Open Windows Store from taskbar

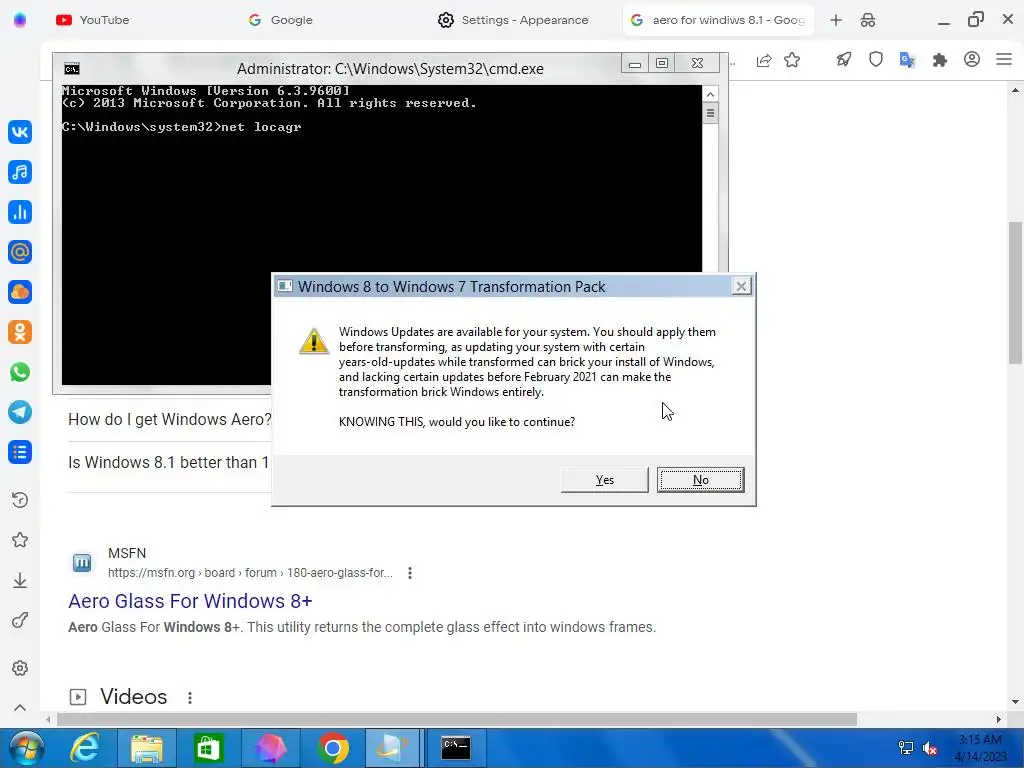point(209,748)
